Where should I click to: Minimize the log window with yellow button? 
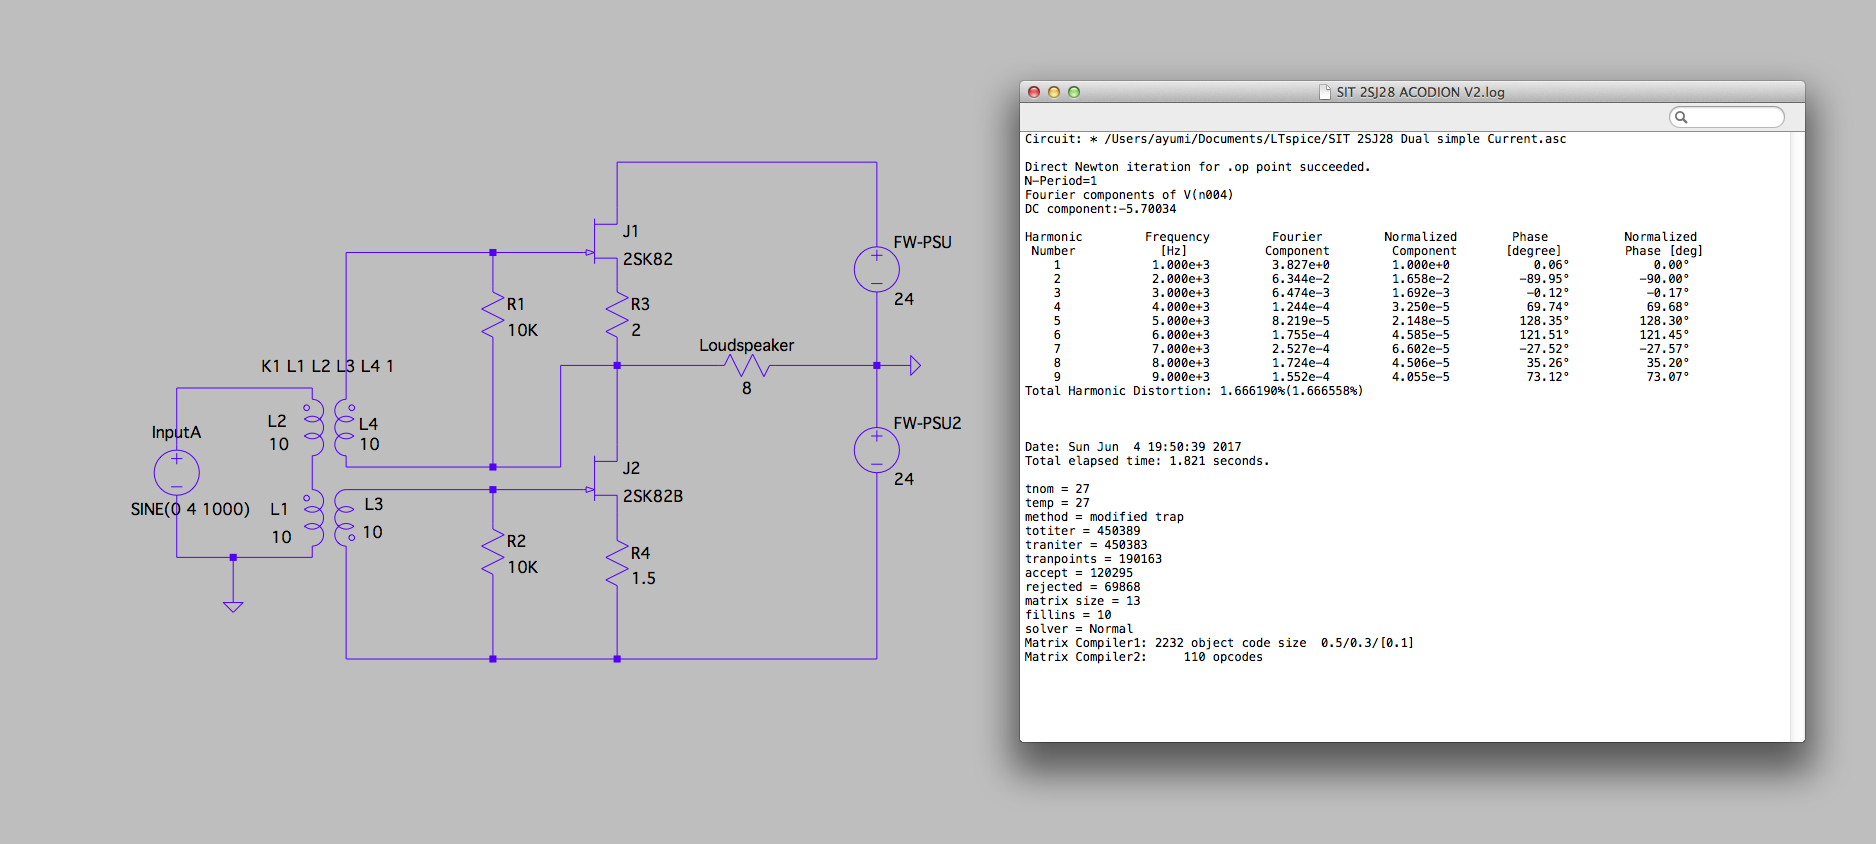click(x=1054, y=92)
